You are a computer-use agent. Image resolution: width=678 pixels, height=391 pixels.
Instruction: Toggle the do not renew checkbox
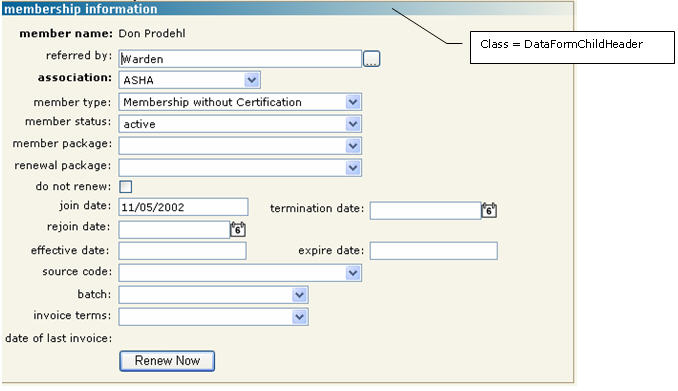[x=125, y=187]
